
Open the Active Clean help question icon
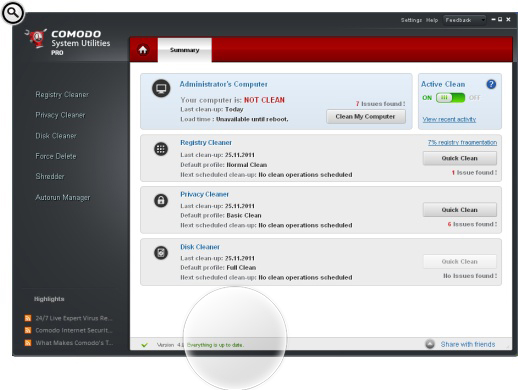click(x=491, y=84)
